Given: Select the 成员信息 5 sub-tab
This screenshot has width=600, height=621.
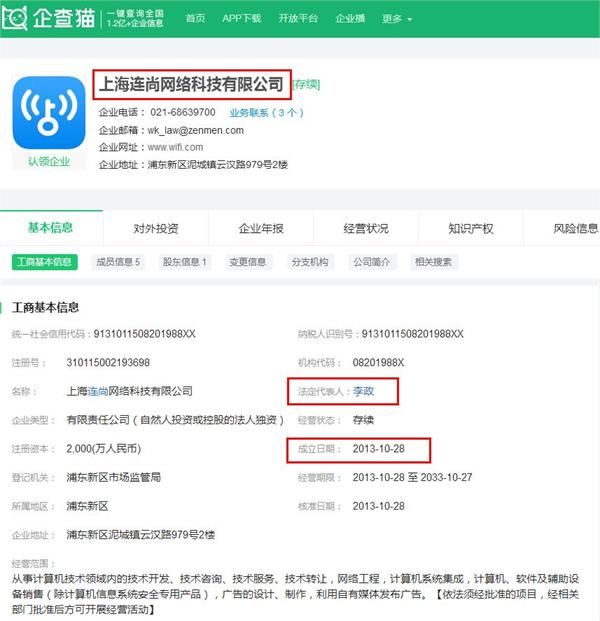Looking at the screenshot, I should tap(118, 262).
